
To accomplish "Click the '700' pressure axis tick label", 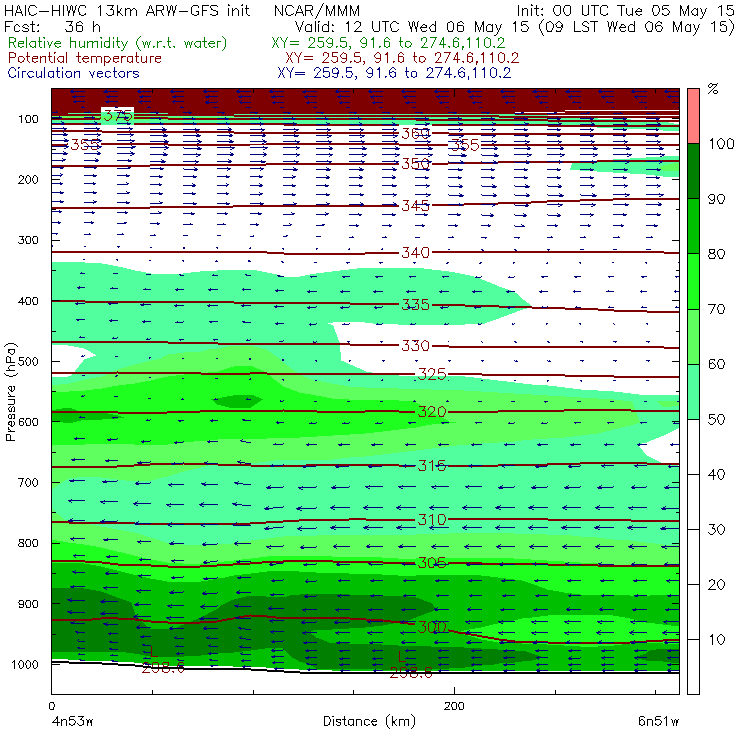I will tap(28, 482).
